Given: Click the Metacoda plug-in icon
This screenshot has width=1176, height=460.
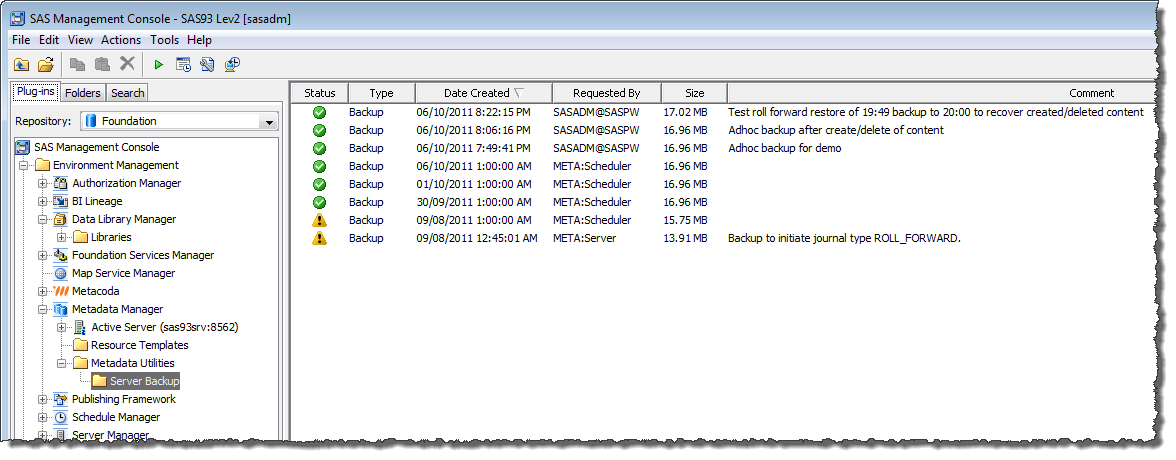Looking at the screenshot, I should [x=61, y=291].
